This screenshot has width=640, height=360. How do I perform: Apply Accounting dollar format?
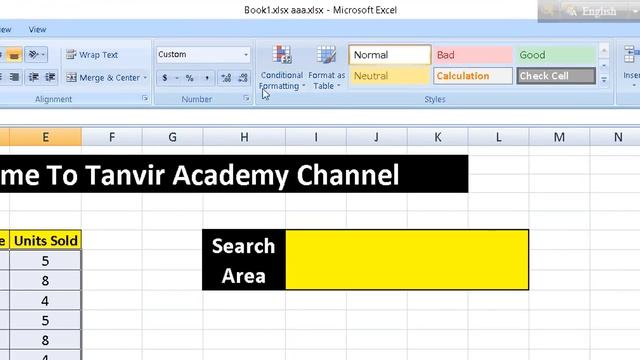165,78
